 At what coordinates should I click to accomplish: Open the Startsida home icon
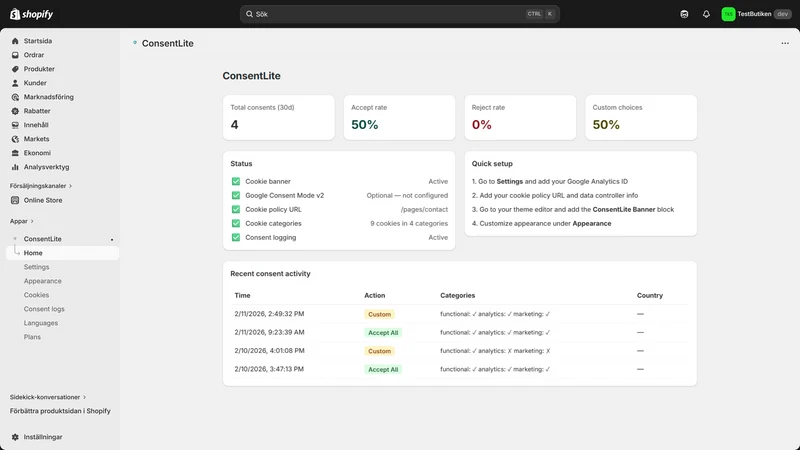click(15, 41)
